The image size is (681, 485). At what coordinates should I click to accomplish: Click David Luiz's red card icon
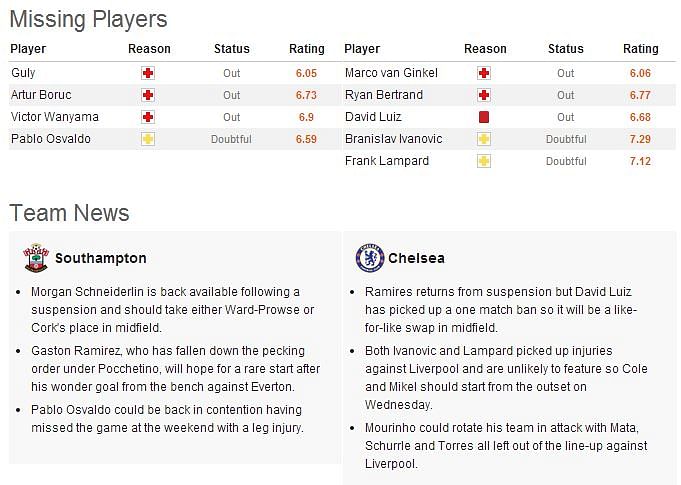tap(484, 117)
